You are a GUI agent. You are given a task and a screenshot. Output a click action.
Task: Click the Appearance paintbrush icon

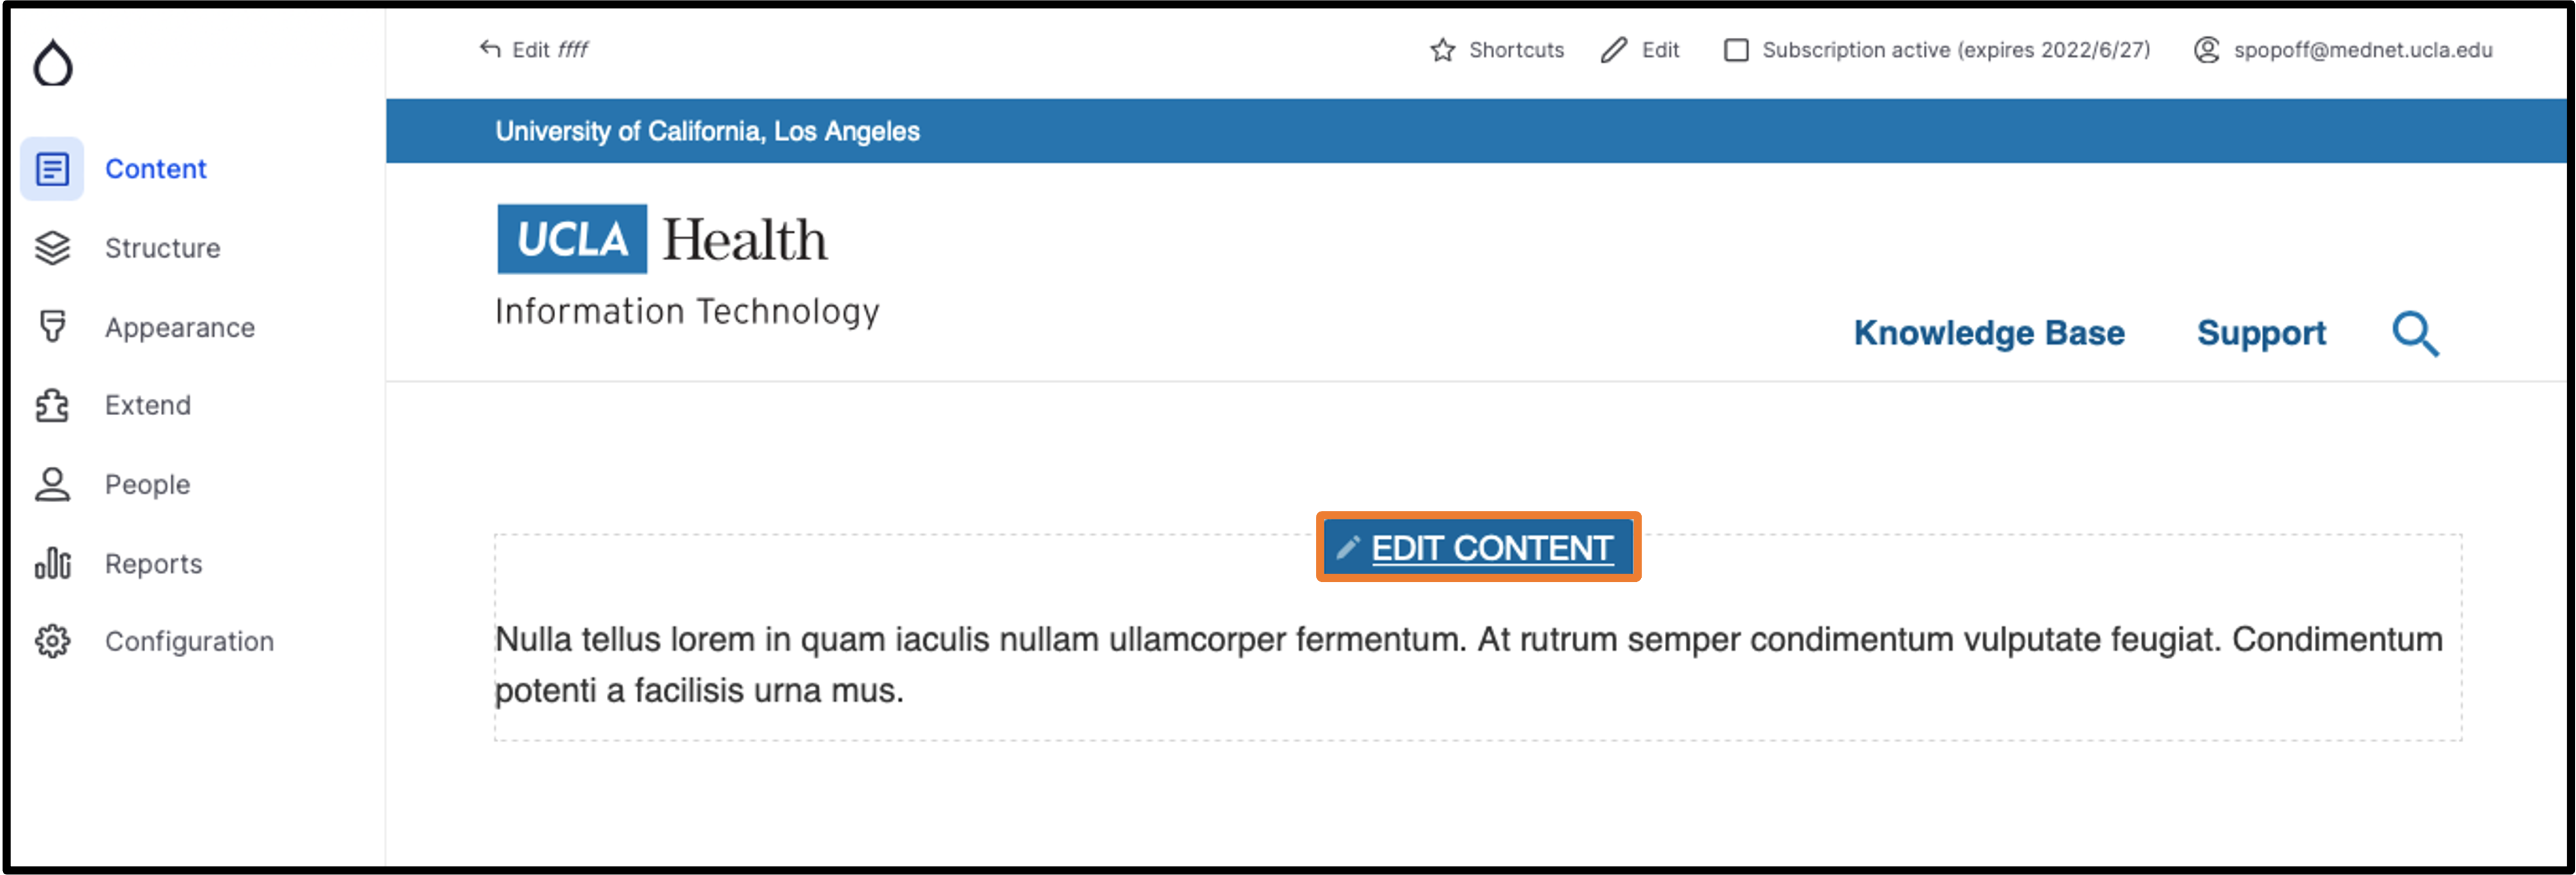(52, 327)
